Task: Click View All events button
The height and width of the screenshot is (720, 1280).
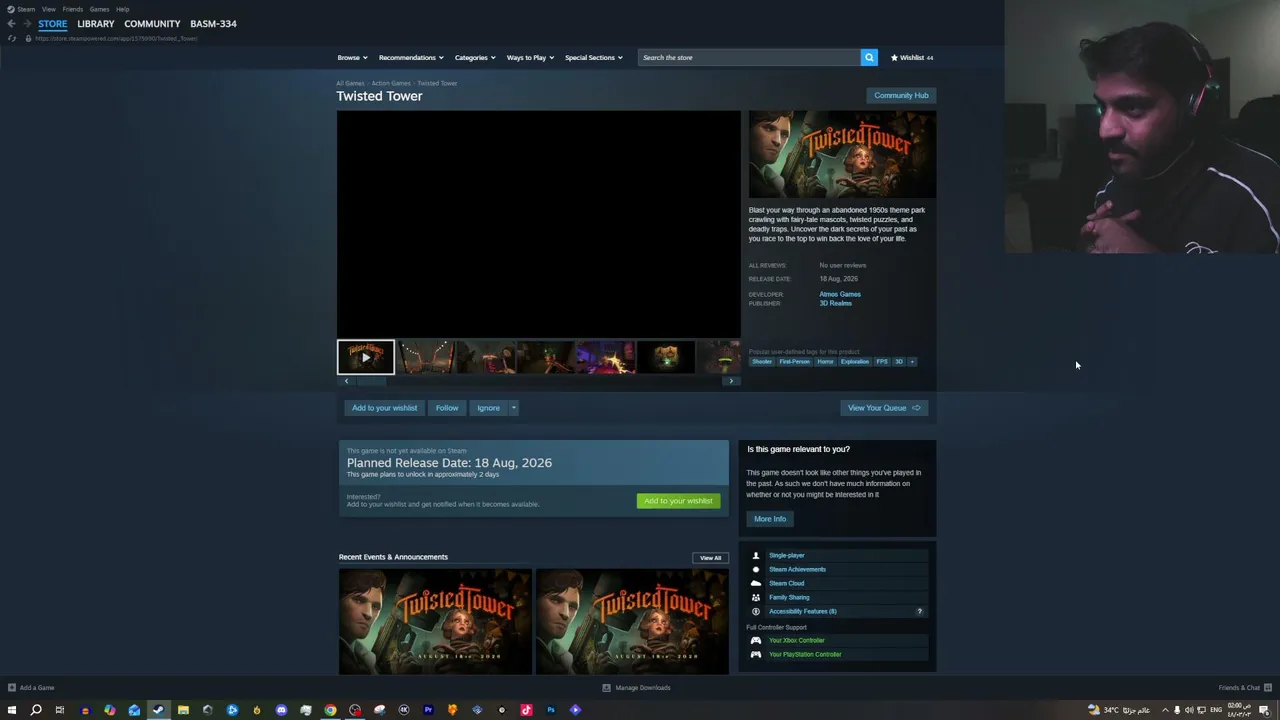Action: point(710,558)
